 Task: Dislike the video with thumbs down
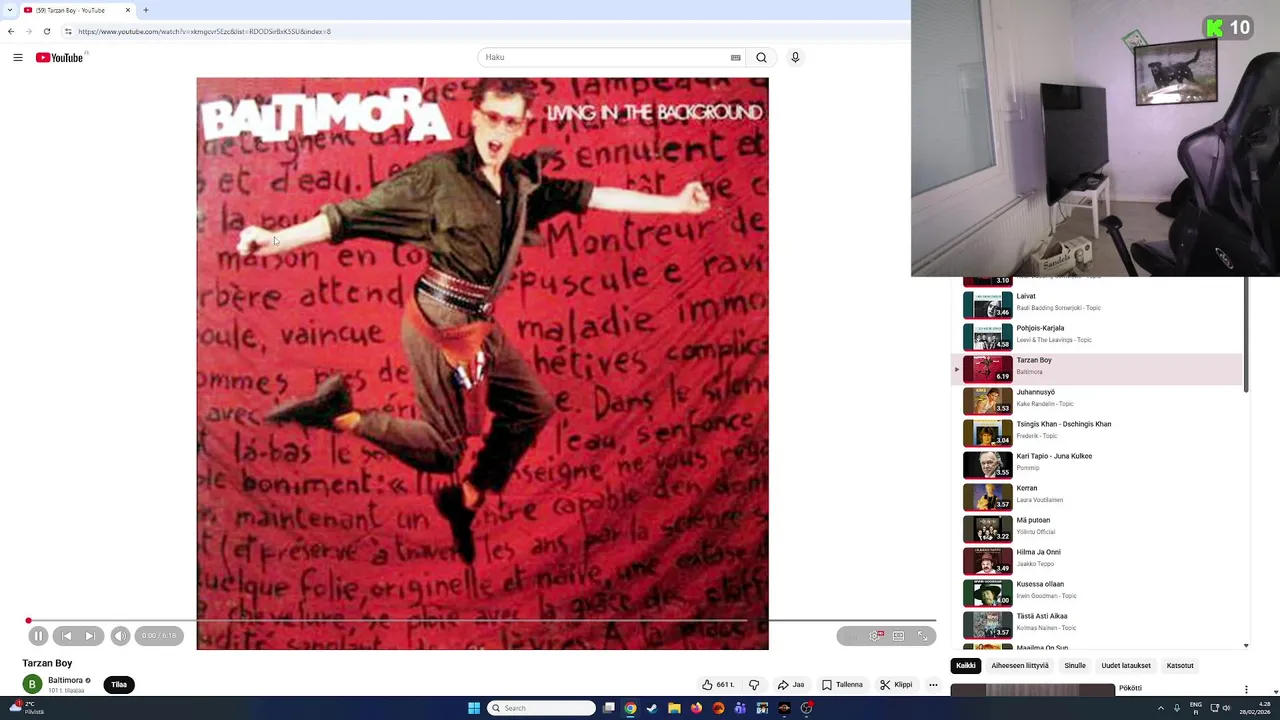pyautogui.click(x=754, y=685)
